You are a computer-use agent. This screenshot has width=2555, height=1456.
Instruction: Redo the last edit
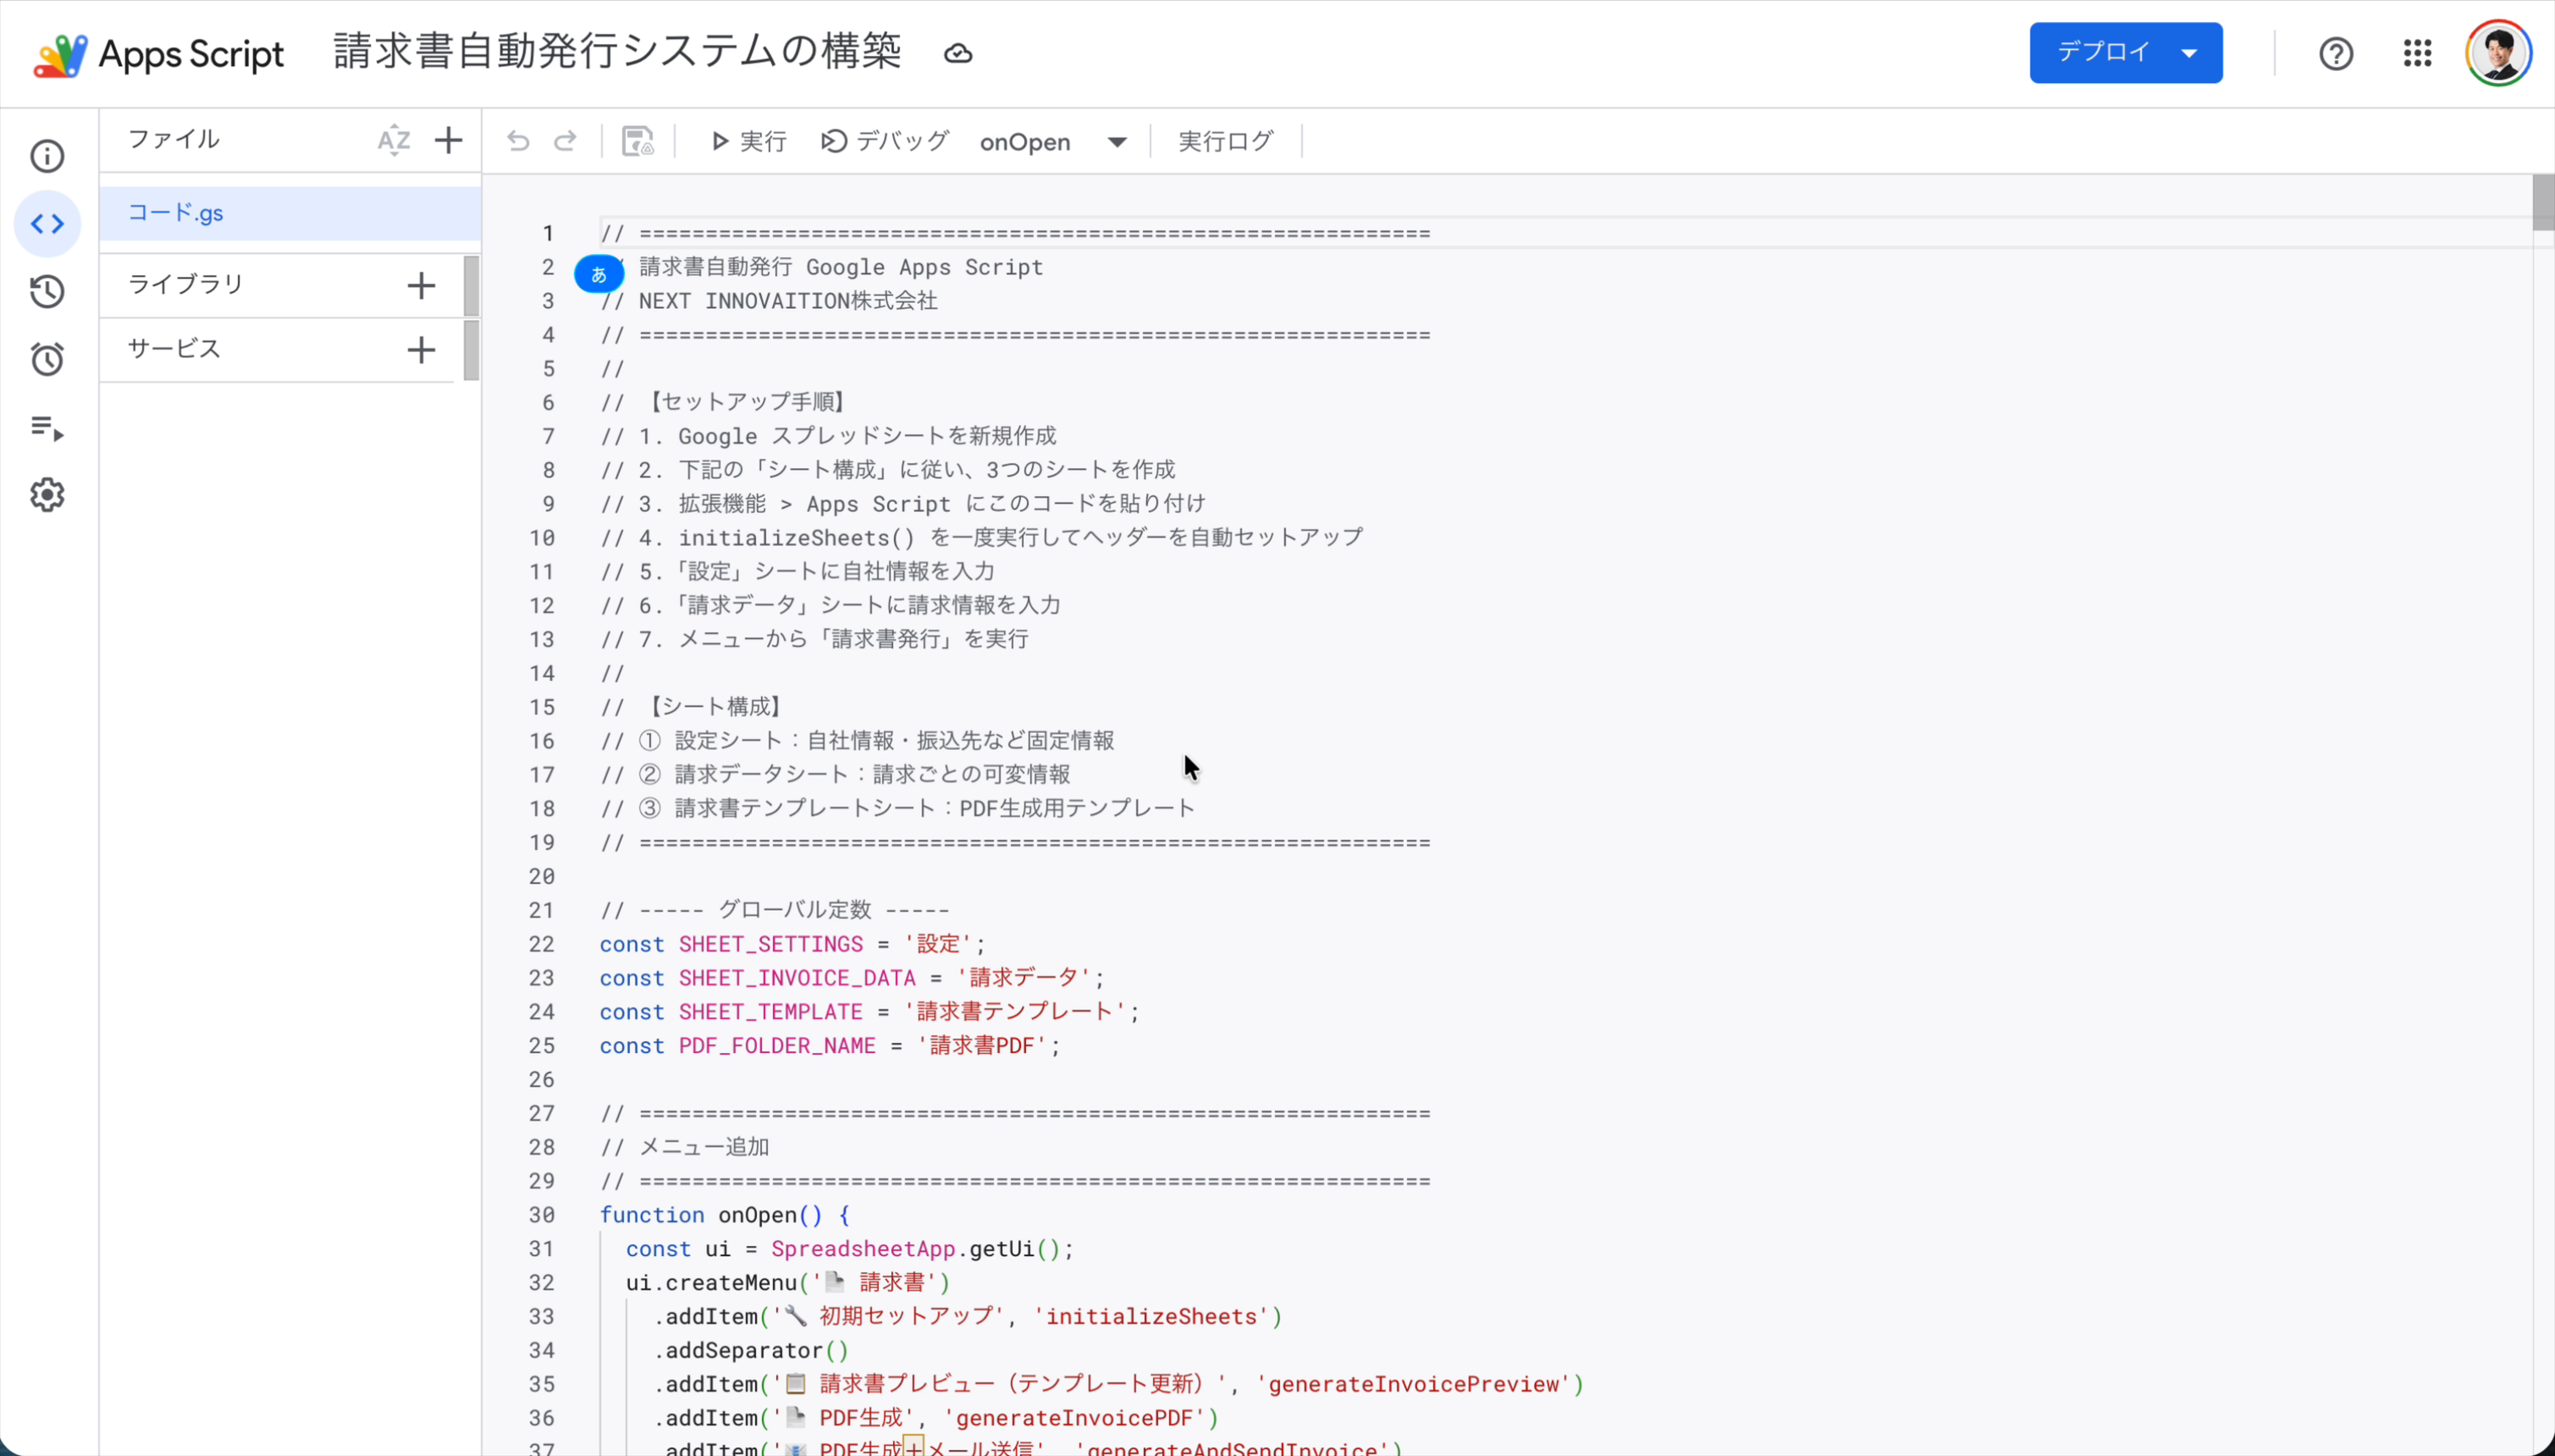566,141
